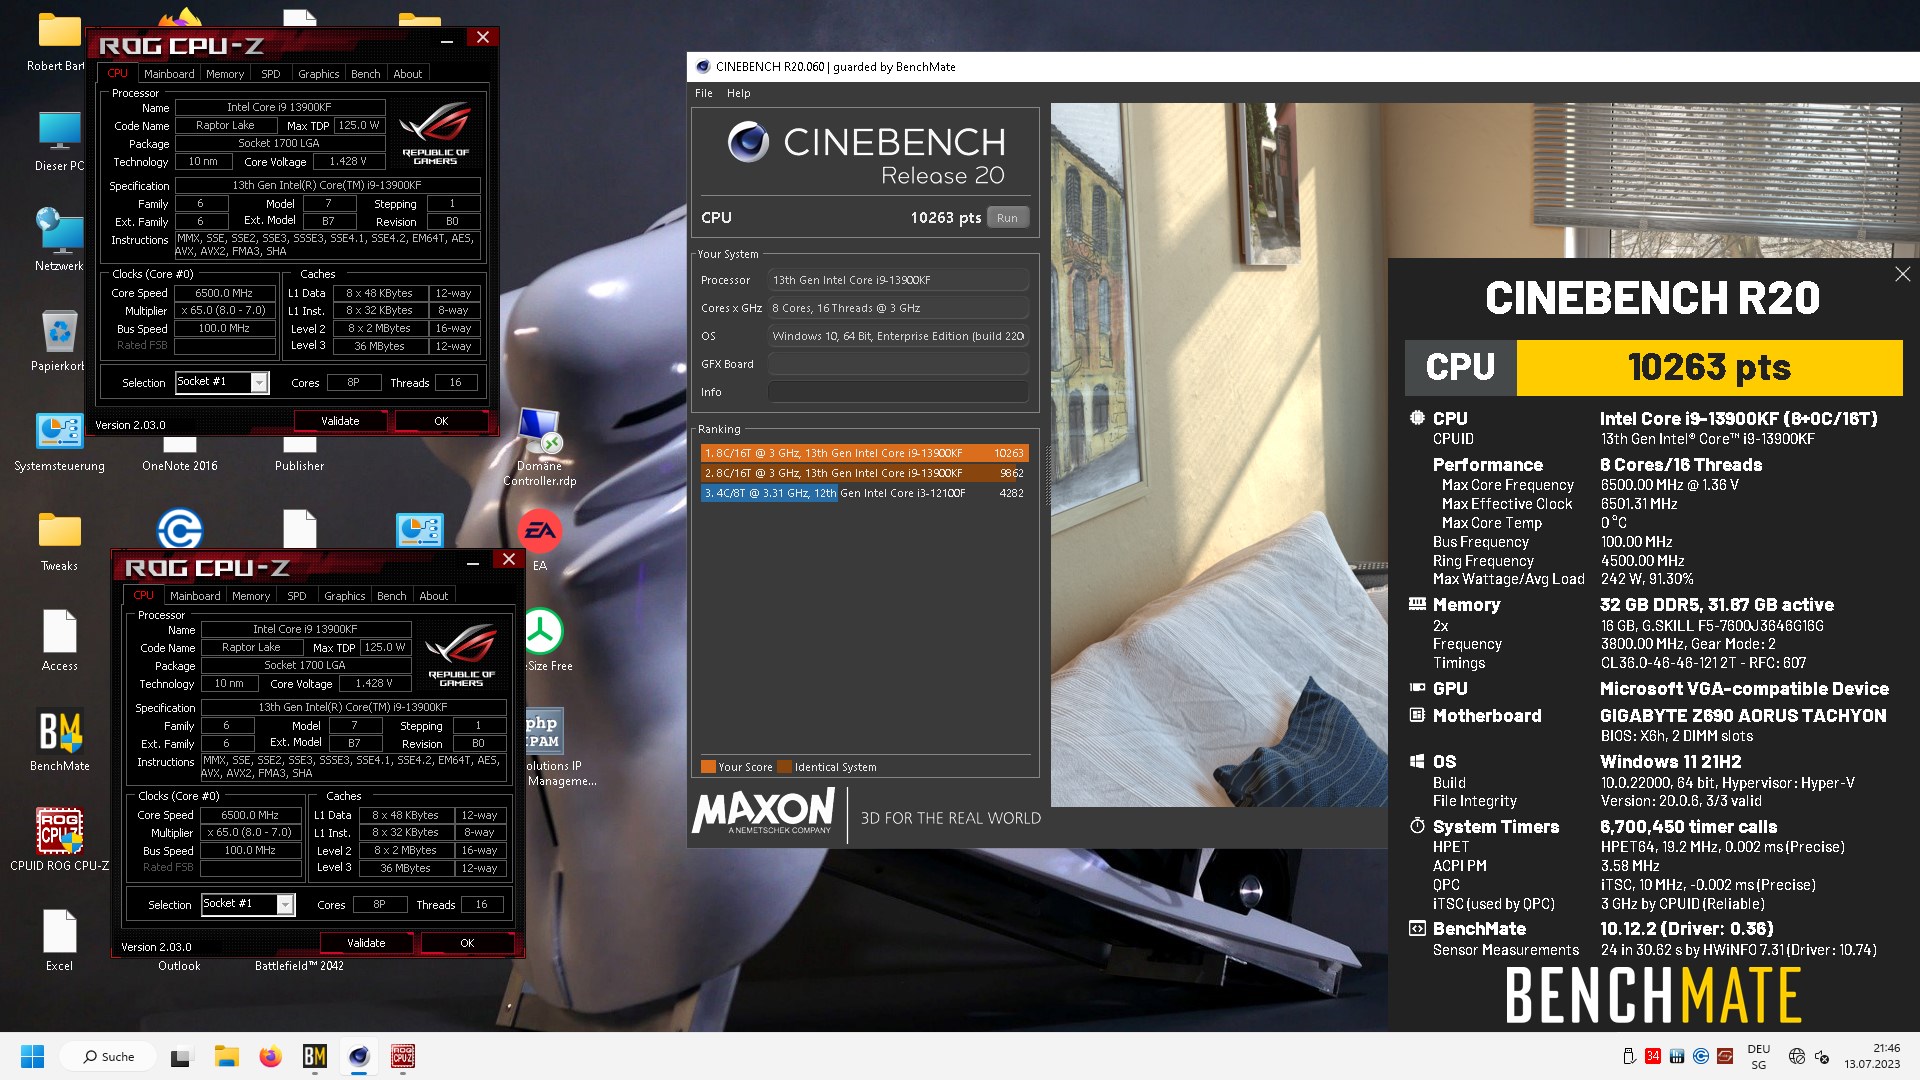Open Socket #1 dropdown in upper CPU-Z window
The image size is (1920, 1080).
[x=260, y=382]
